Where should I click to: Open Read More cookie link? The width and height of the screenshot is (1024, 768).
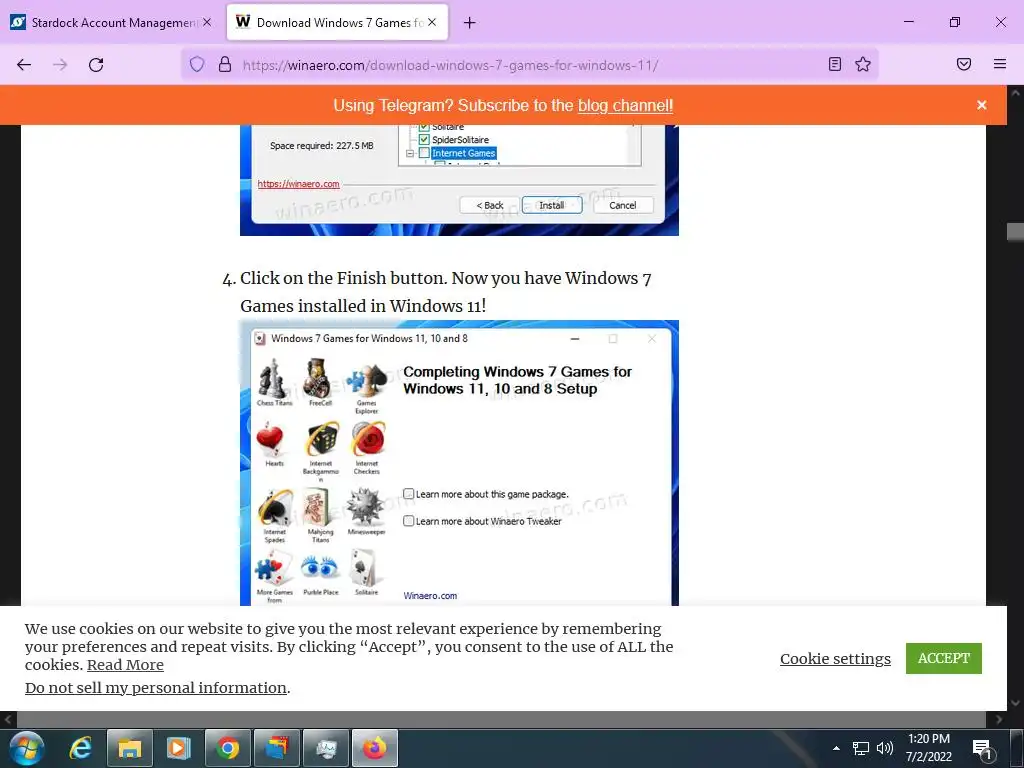pyautogui.click(x=125, y=665)
